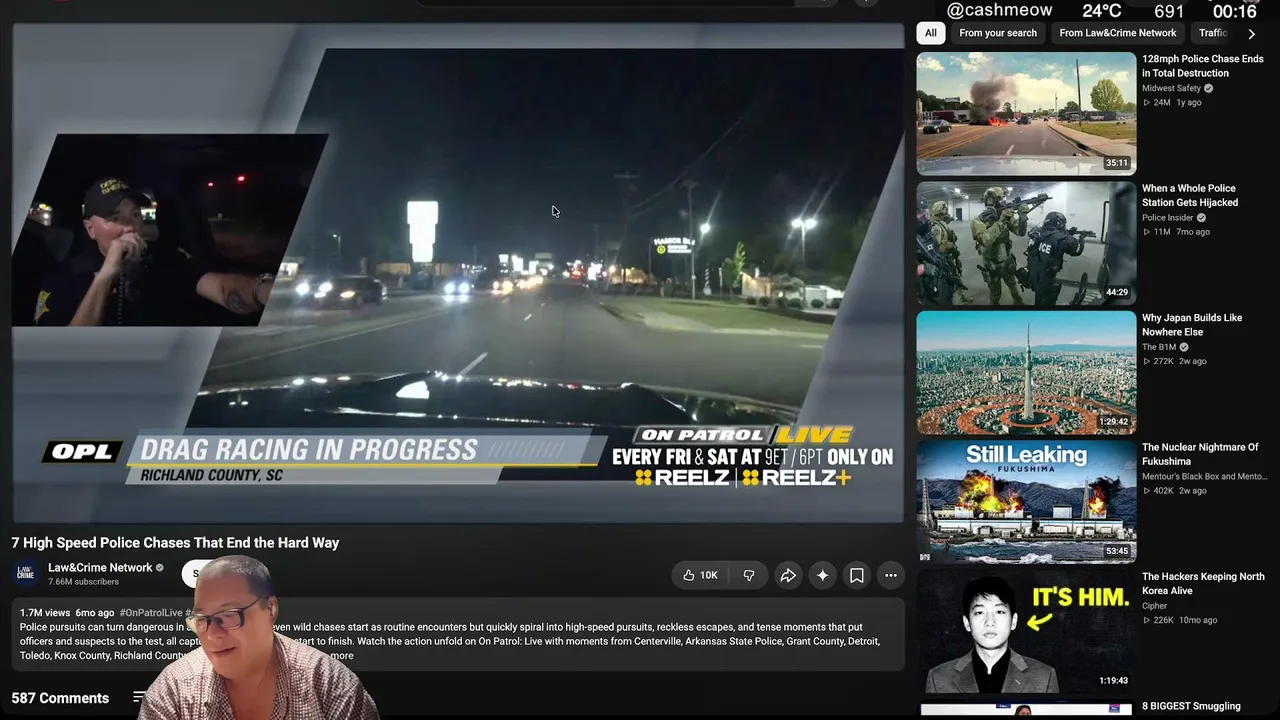
Task: Click the #OnPatrolLive hashtag
Action: coord(151,612)
